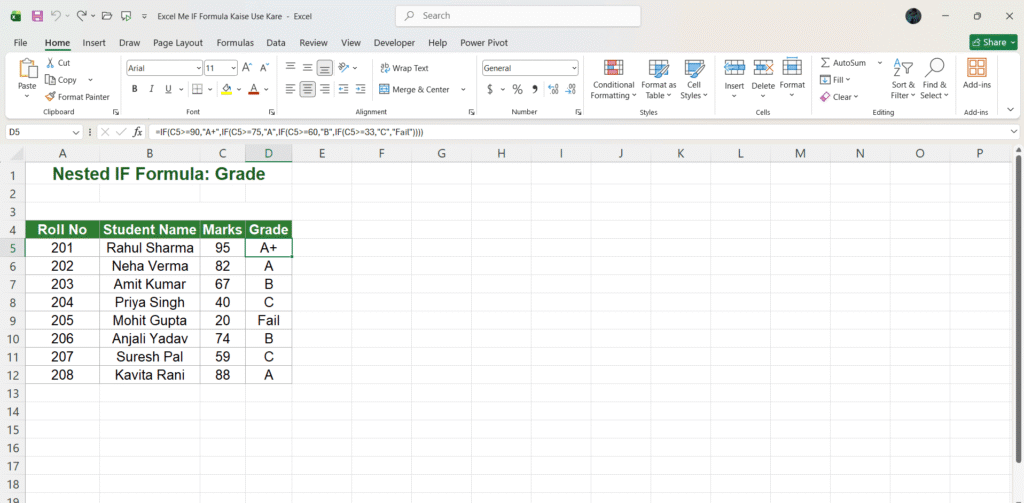Open the Format as Table dropdown

pyautogui.click(x=659, y=78)
